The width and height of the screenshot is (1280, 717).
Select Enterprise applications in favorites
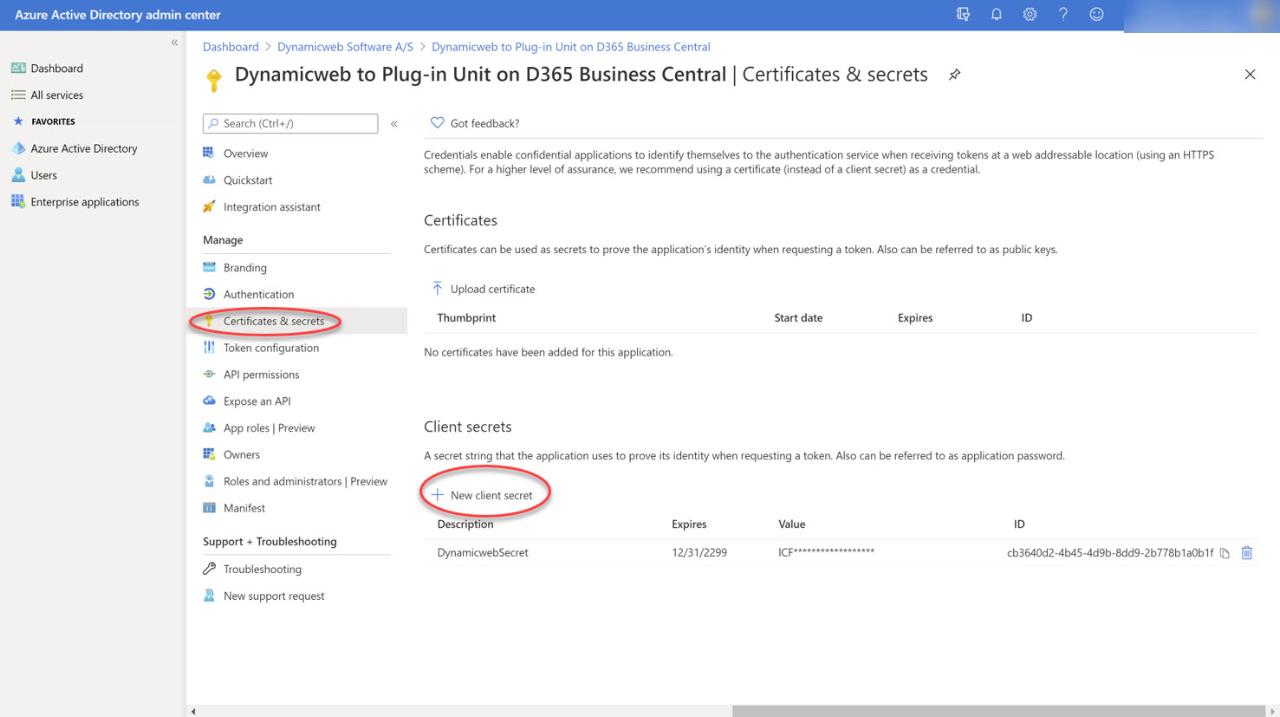[x=84, y=202]
